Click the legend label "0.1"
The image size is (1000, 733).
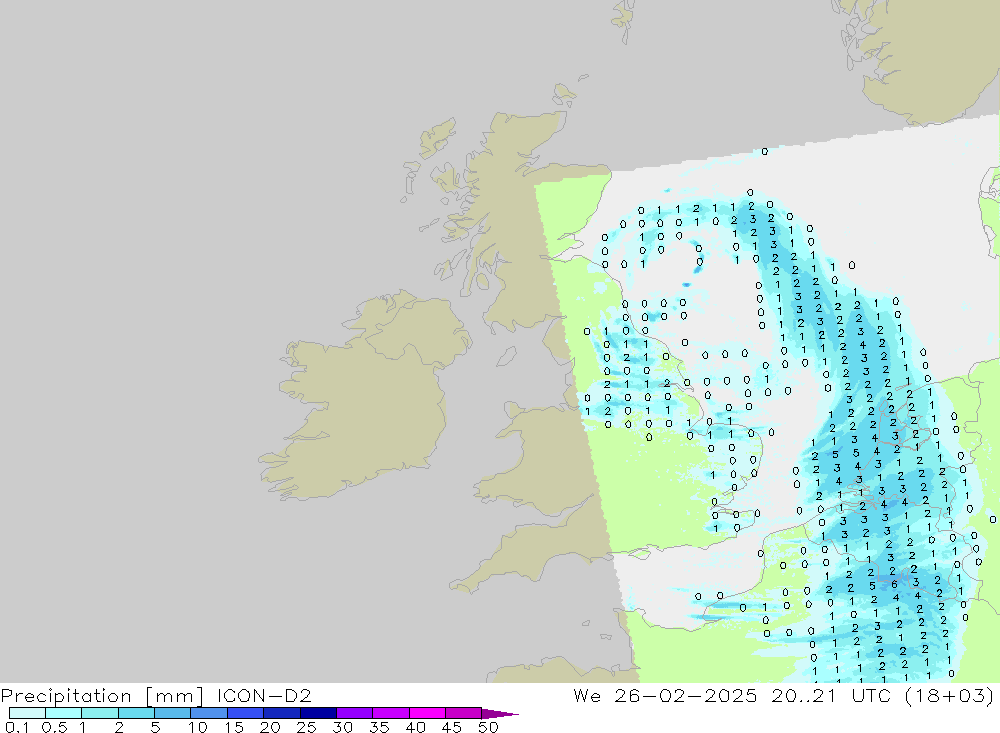point(17,727)
